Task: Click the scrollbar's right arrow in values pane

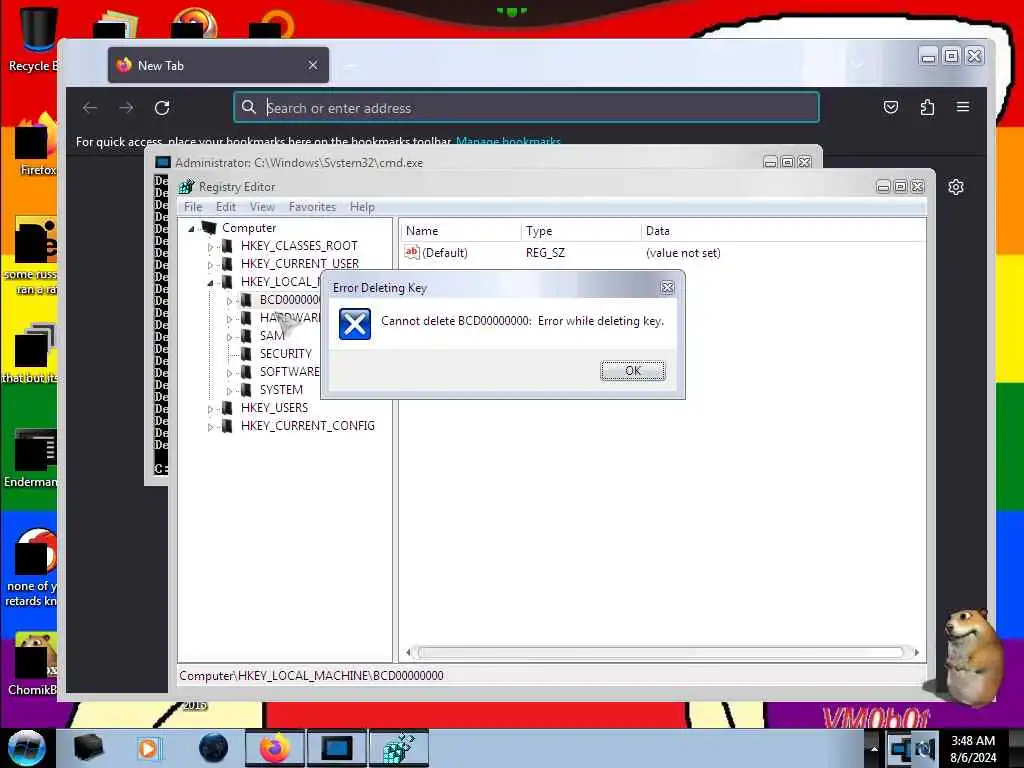Action: 916,652
